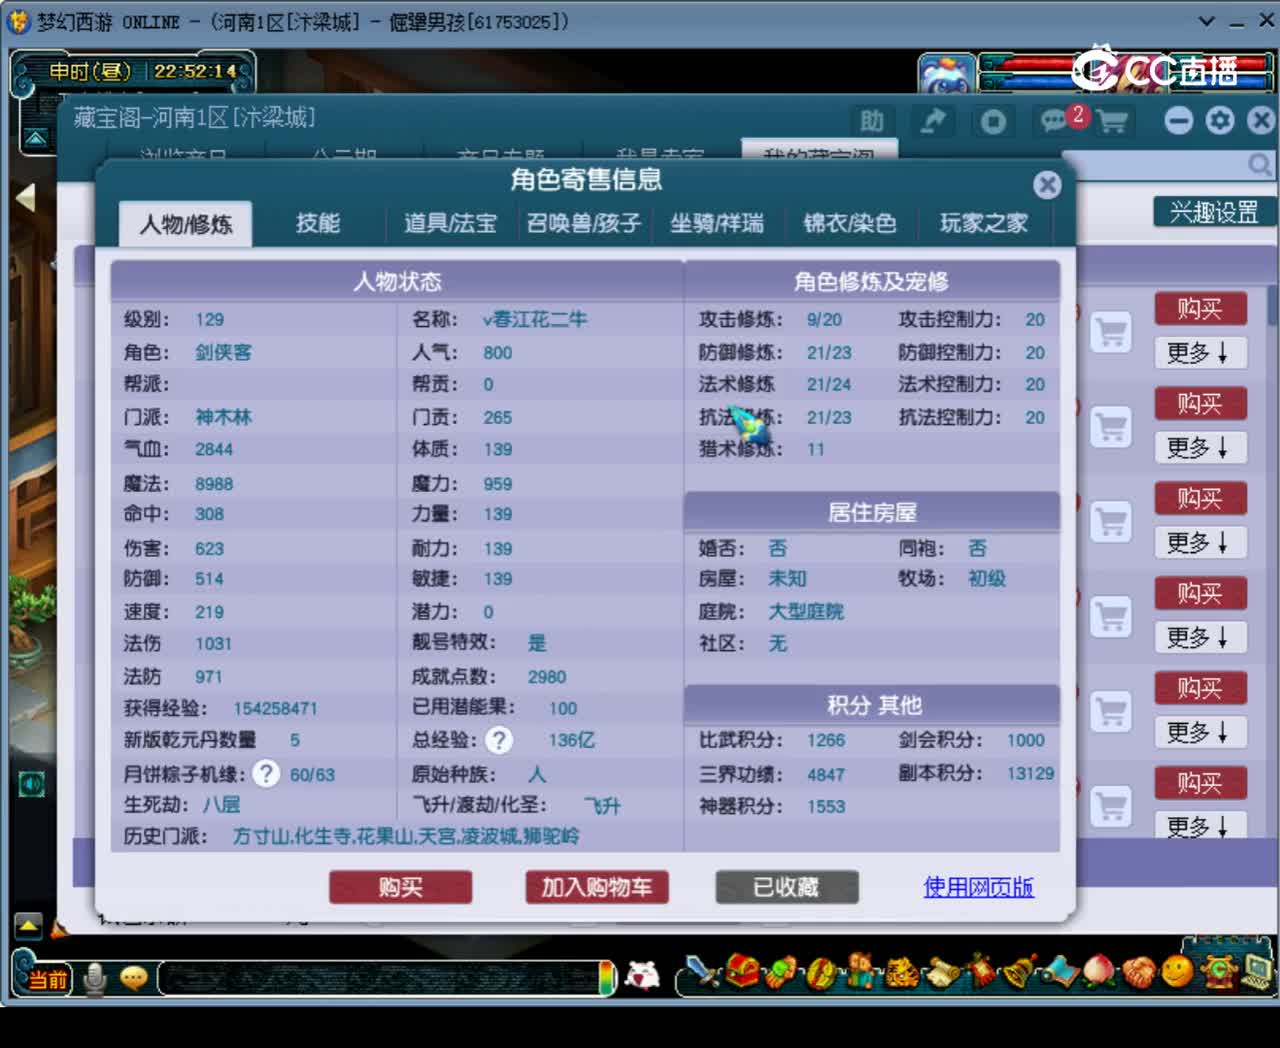1280x1048 pixels.
Task: Select the 人物/修炼 tab
Action: [186, 224]
